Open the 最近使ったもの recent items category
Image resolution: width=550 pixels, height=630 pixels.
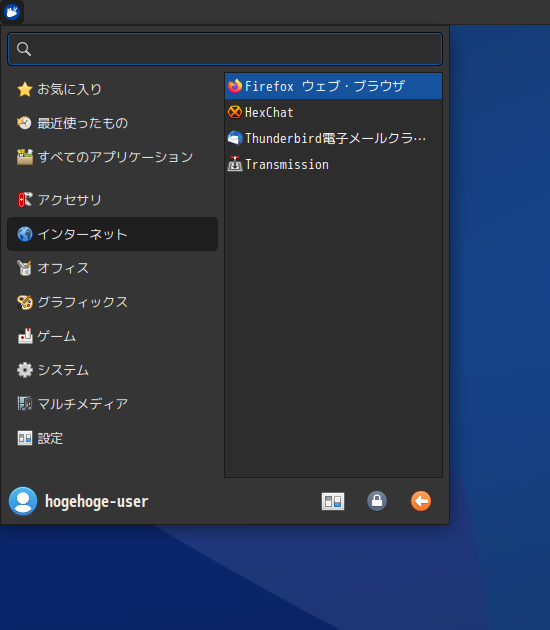pyautogui.click(x=112, y=123)
